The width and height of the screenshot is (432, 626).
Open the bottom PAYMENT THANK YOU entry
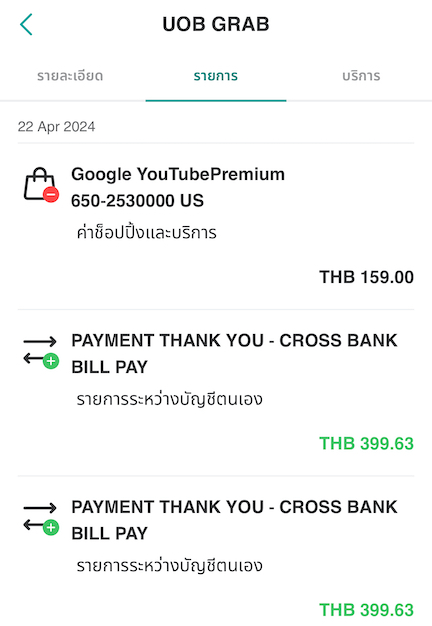216,551
